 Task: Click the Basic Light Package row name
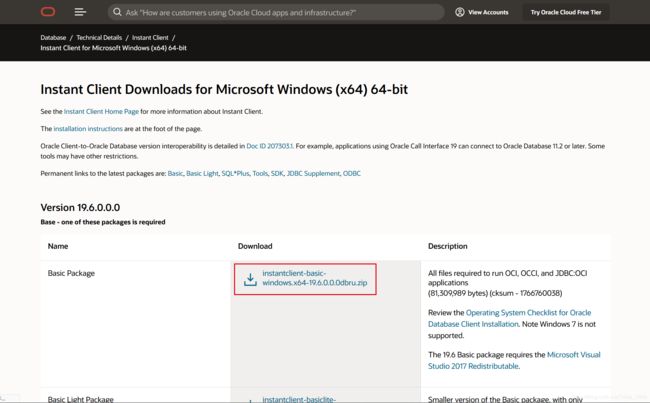tap(80, 399)
